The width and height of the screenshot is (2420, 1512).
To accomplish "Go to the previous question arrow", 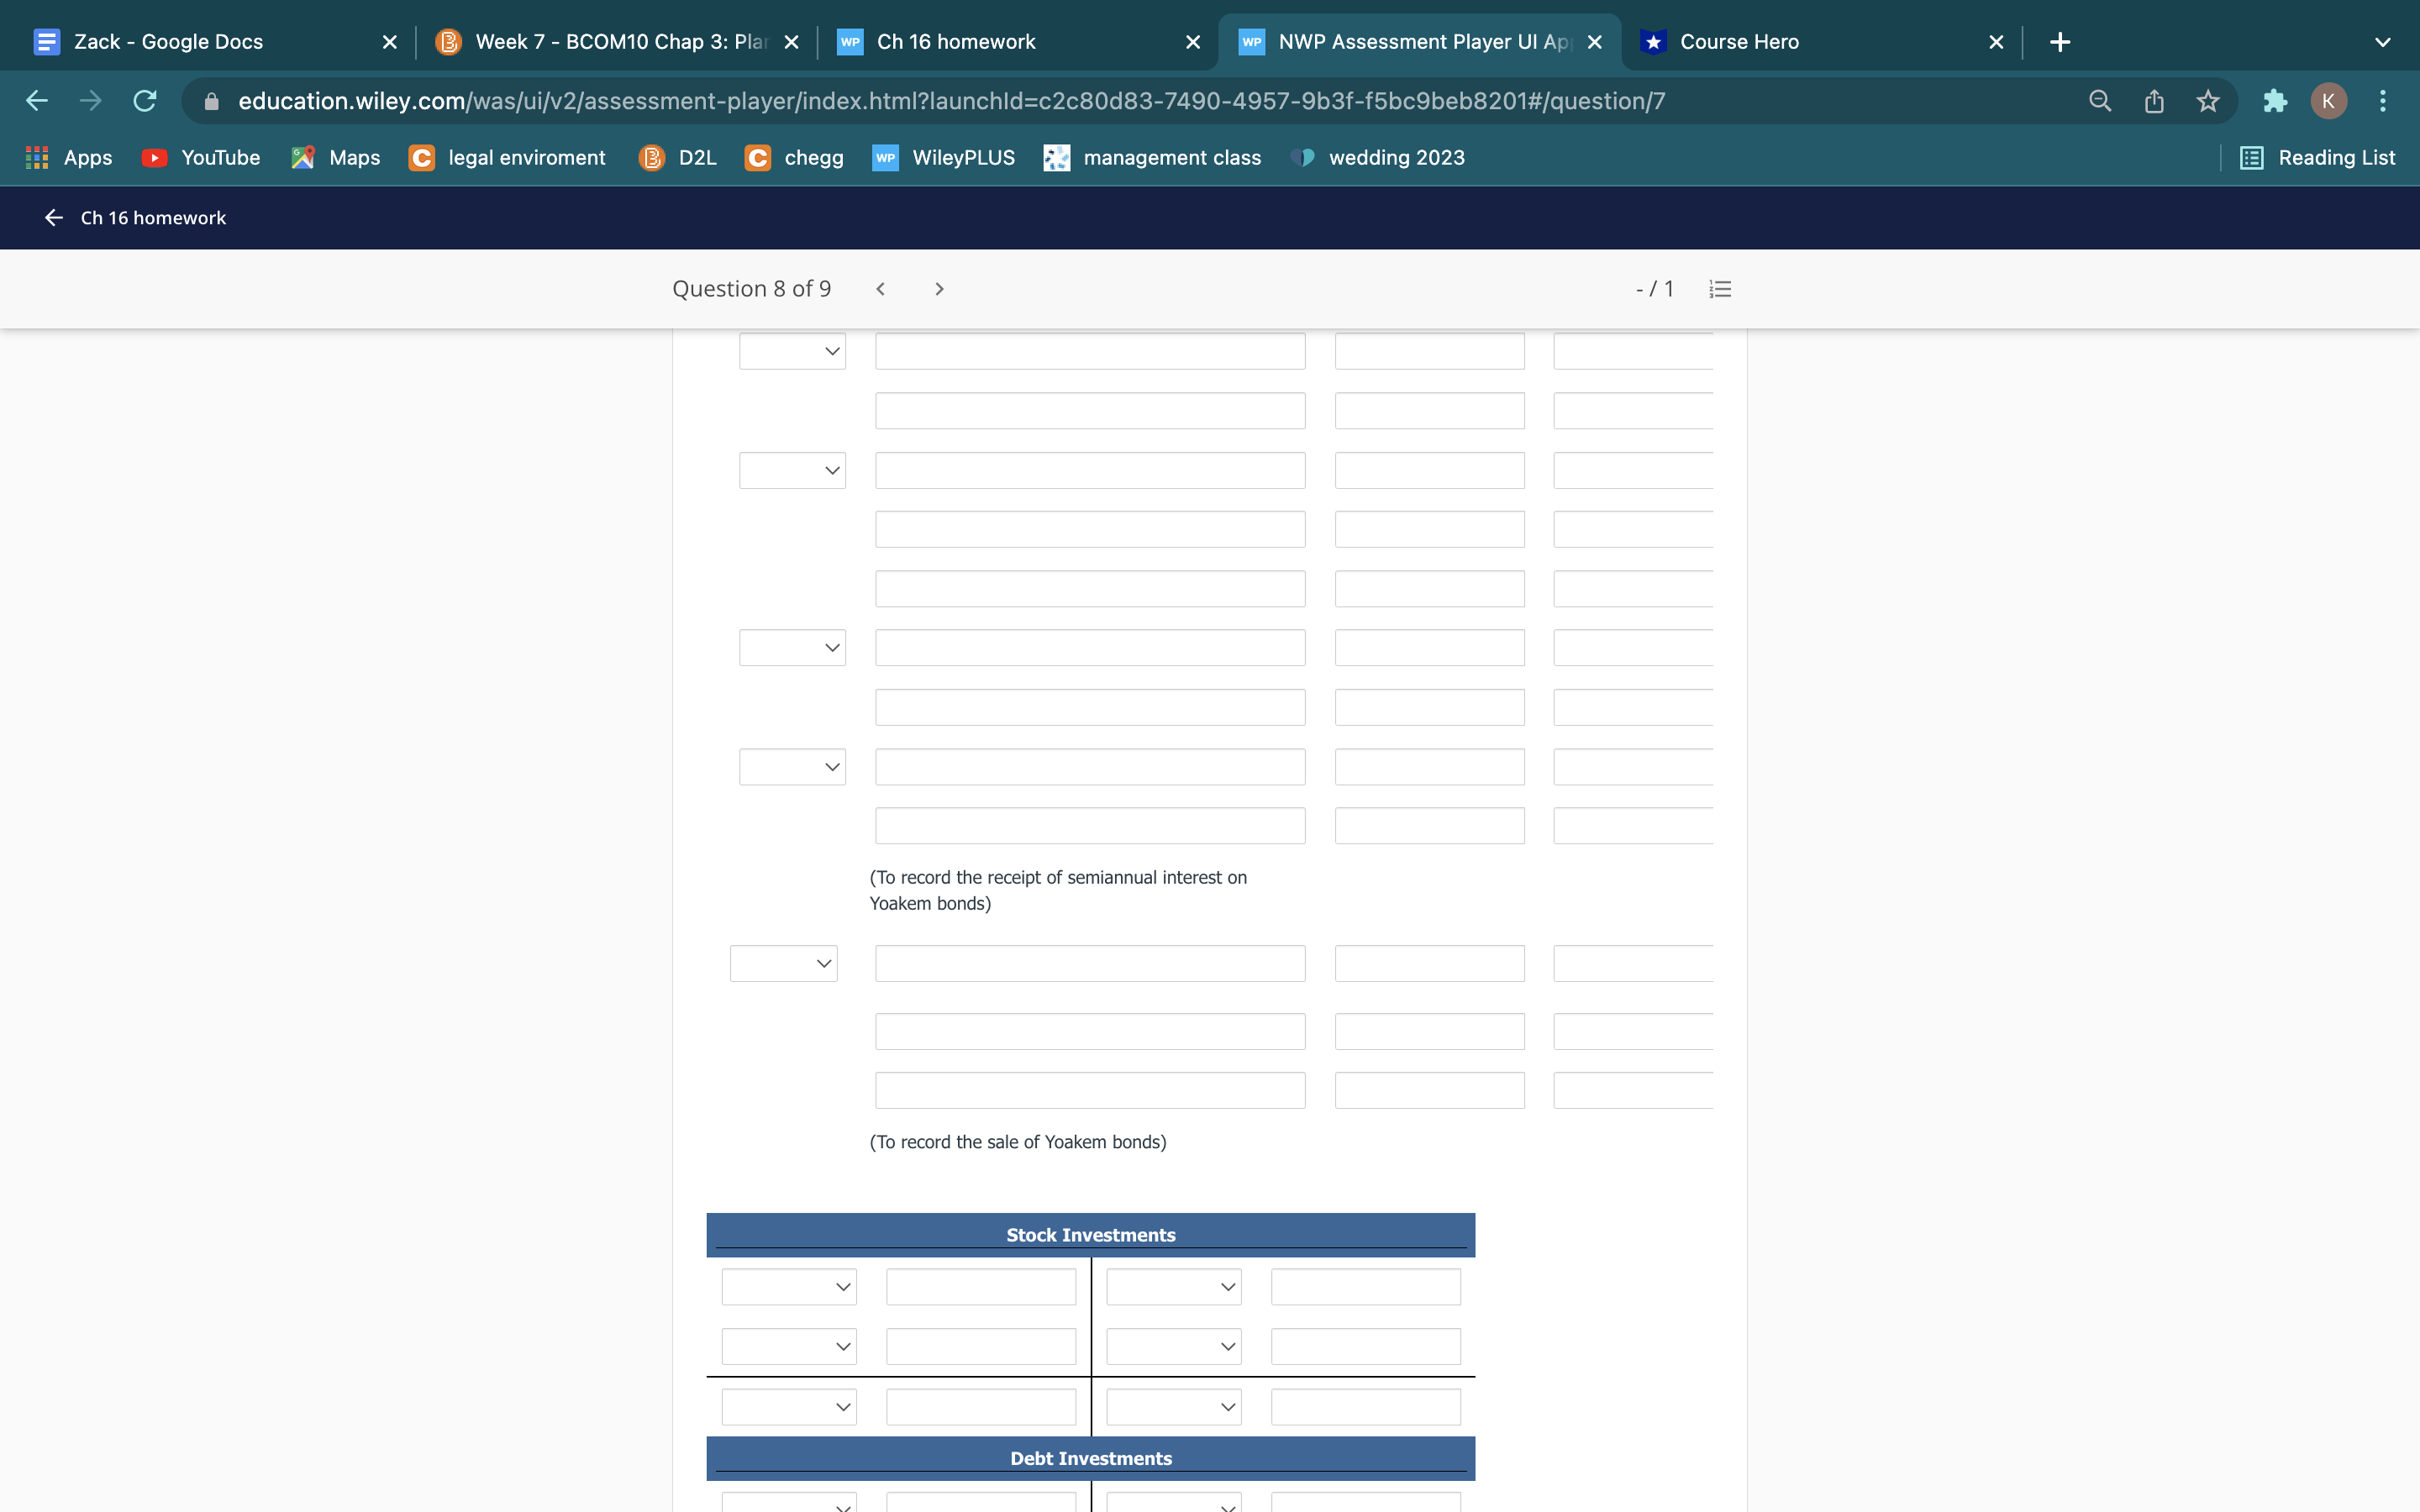I will click(880, 289).
